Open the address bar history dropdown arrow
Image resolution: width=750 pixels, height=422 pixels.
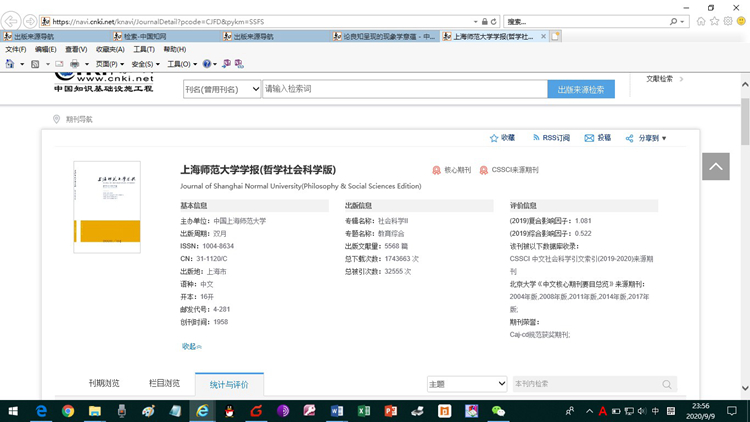coord(475,22)
